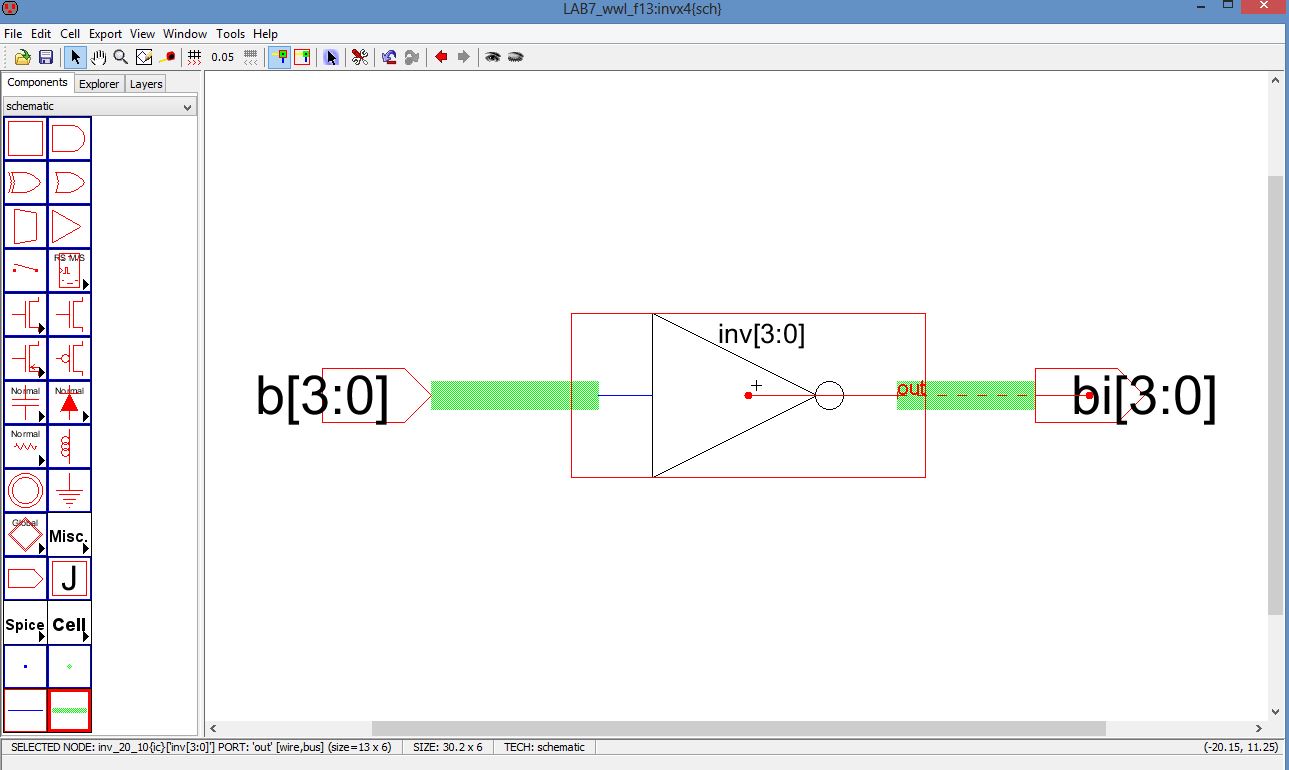The width and height of the screenshot is (1289, 770).
Task: Select the green bus pin dot
Action: point(69,667)
